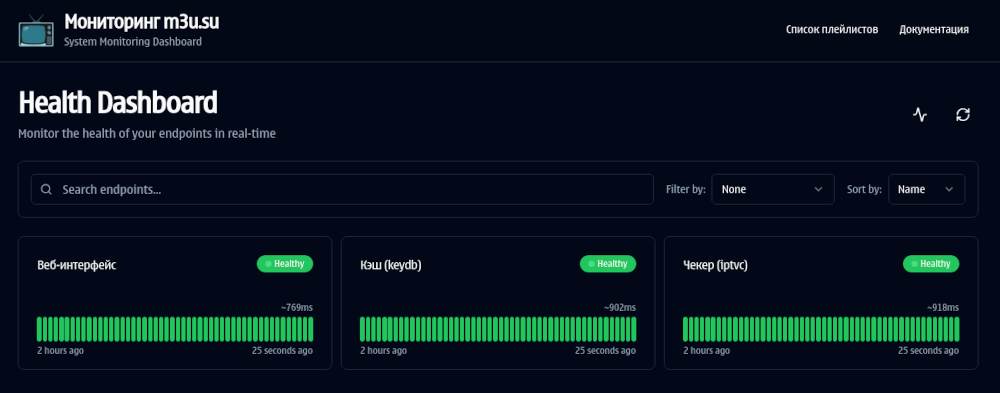Open the Filter by dropdown
This screenshot has height=393, width=1000.
(x=773, y=189)
